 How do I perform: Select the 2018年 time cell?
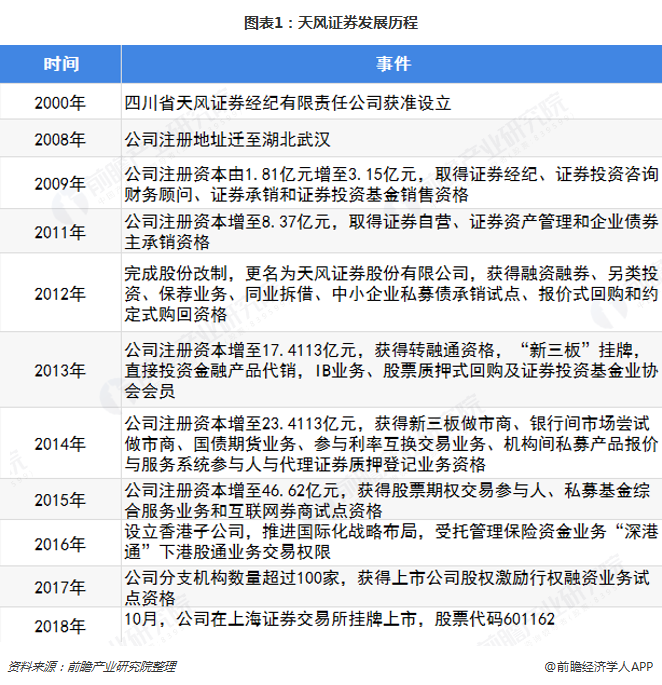tap(60, 626)
